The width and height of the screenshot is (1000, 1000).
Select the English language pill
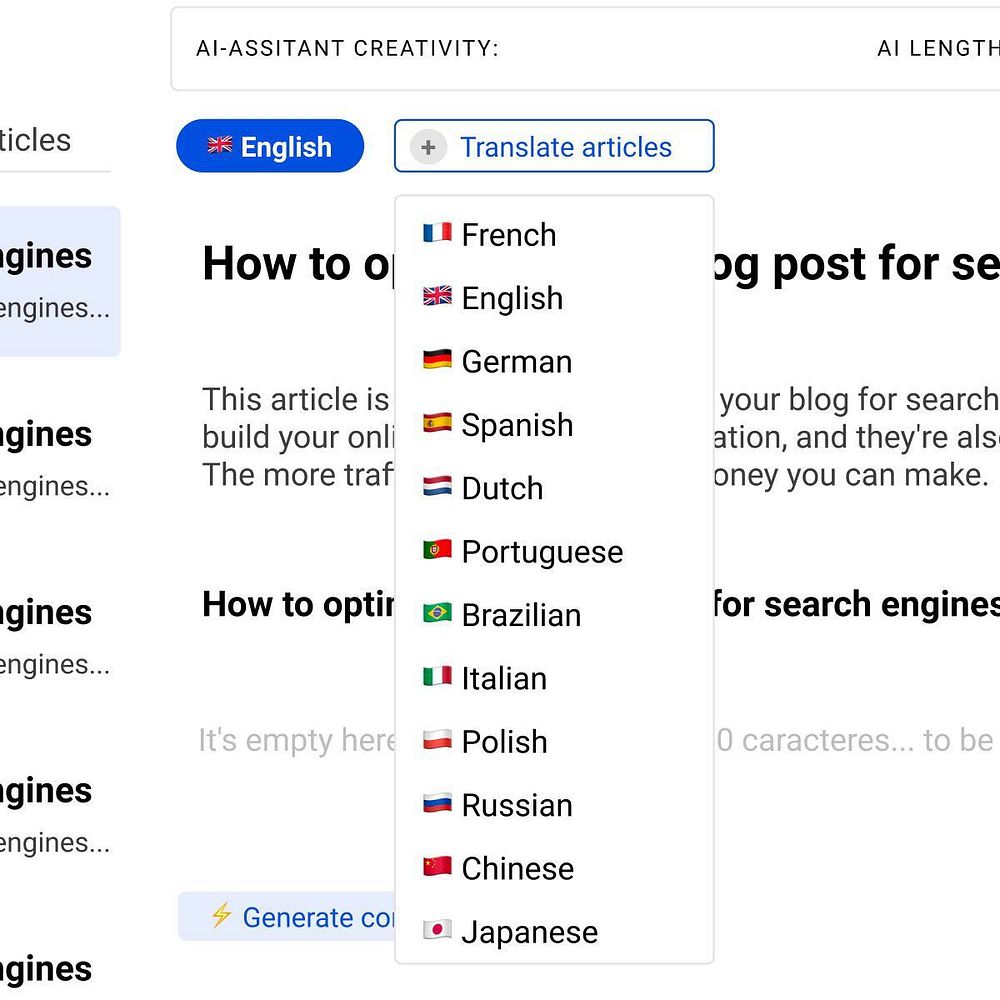coord(270,147)
